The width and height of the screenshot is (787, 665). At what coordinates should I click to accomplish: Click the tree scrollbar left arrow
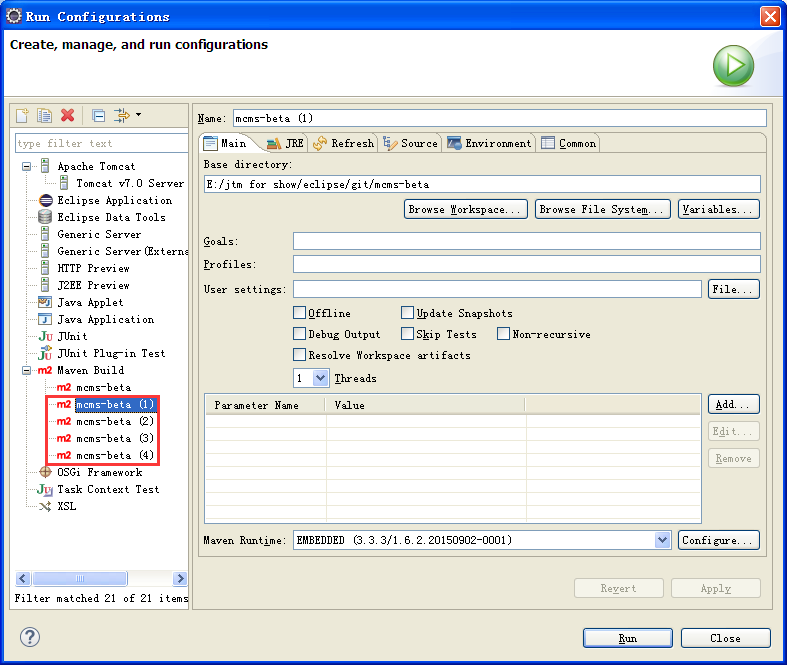coord(23,578)
